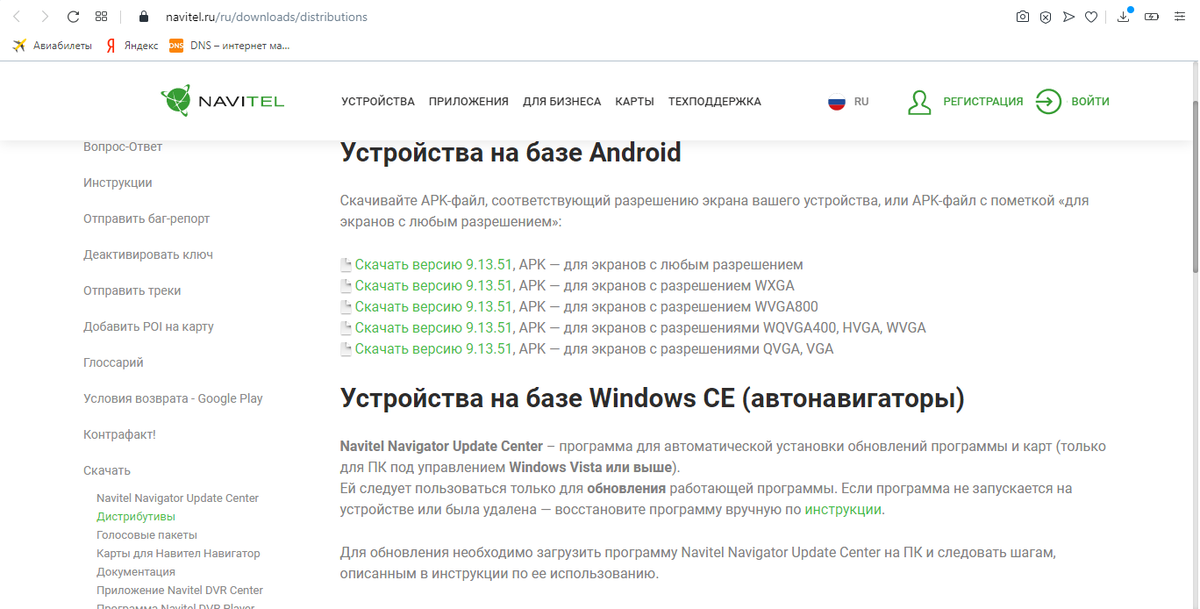The width and height of the screenshot is (1200, 609).
Task: Open the RU language selector
Action: tap(862, 102)
